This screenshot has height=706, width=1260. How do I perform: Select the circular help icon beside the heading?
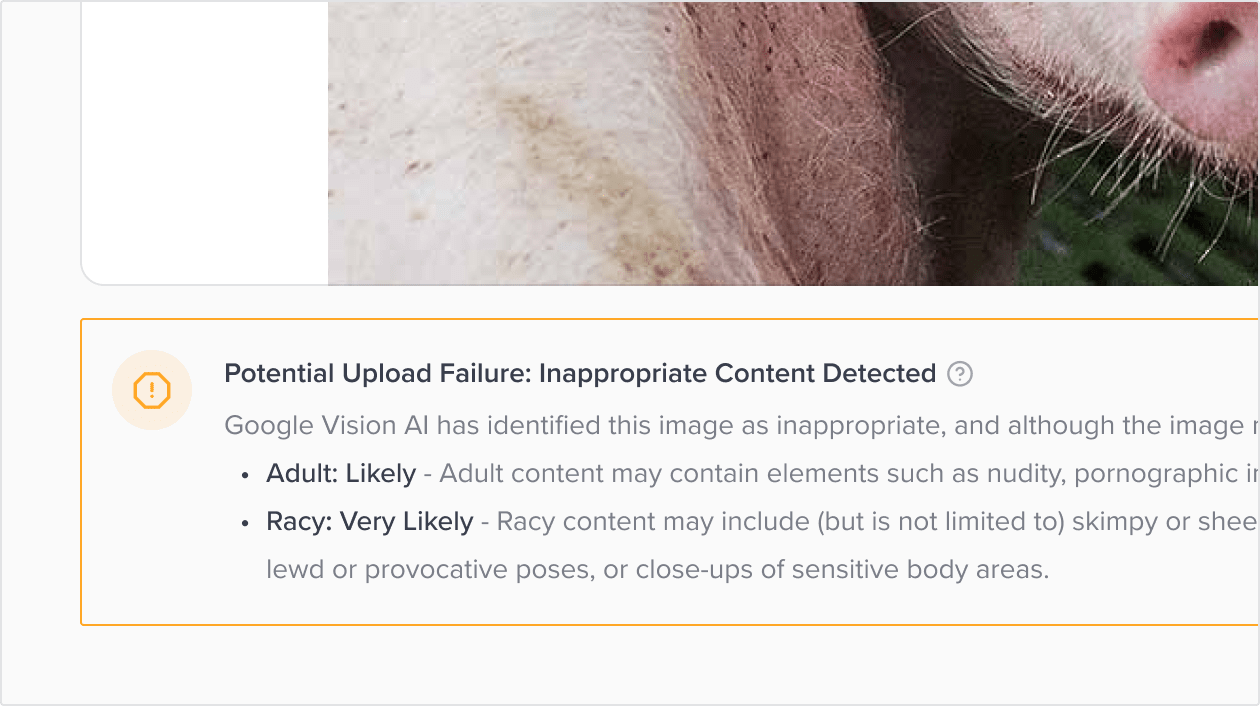[959, 373]
